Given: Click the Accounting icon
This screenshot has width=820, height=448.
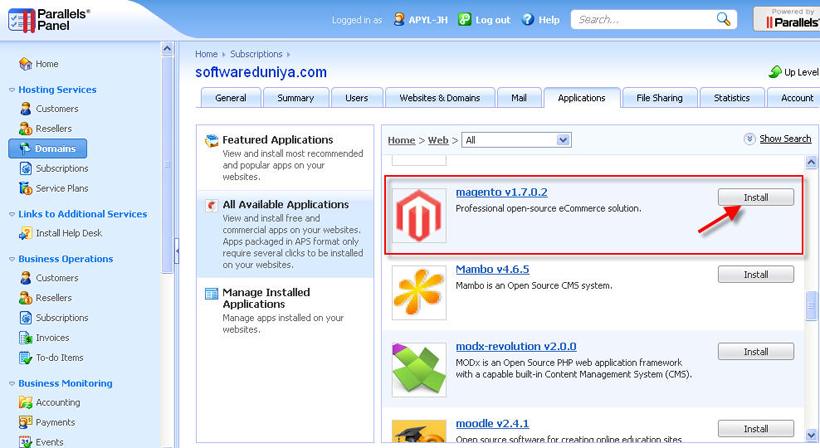Looking at the screenshot, I should pyautogui.click(x=25, y=403).
